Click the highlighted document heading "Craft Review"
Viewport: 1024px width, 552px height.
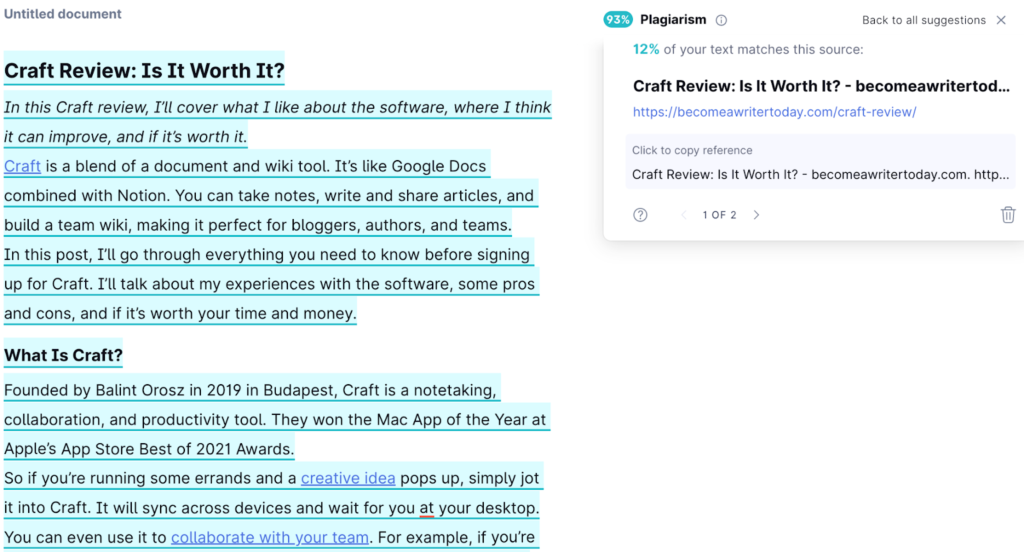(144, 72)
